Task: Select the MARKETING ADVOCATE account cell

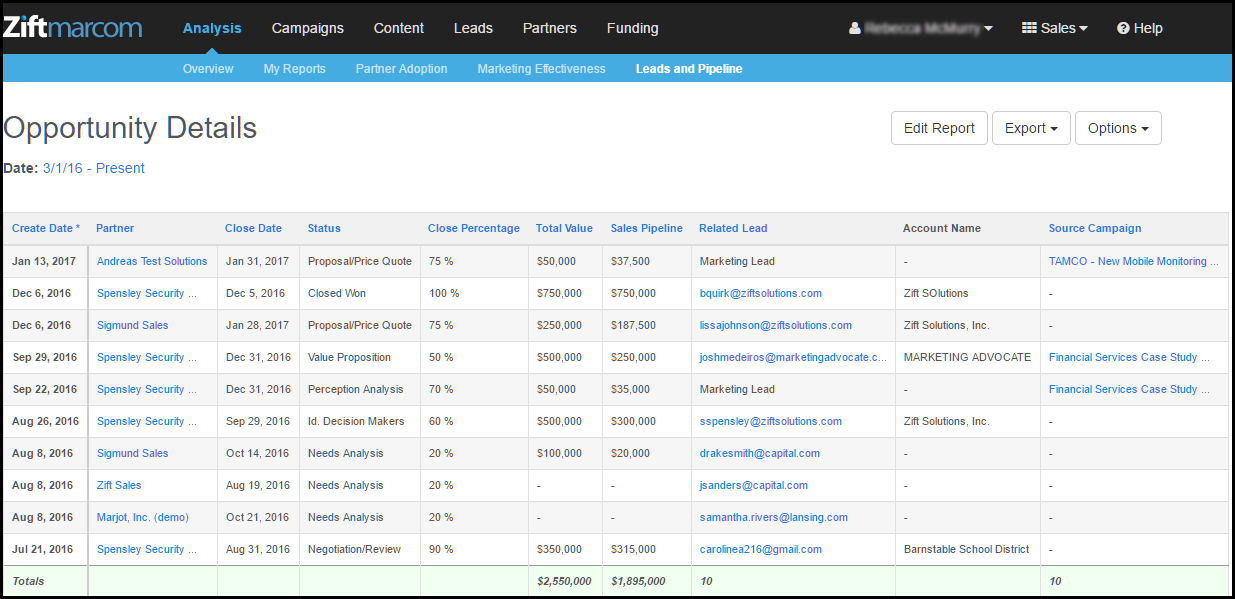Action: (x=967, y=357)
